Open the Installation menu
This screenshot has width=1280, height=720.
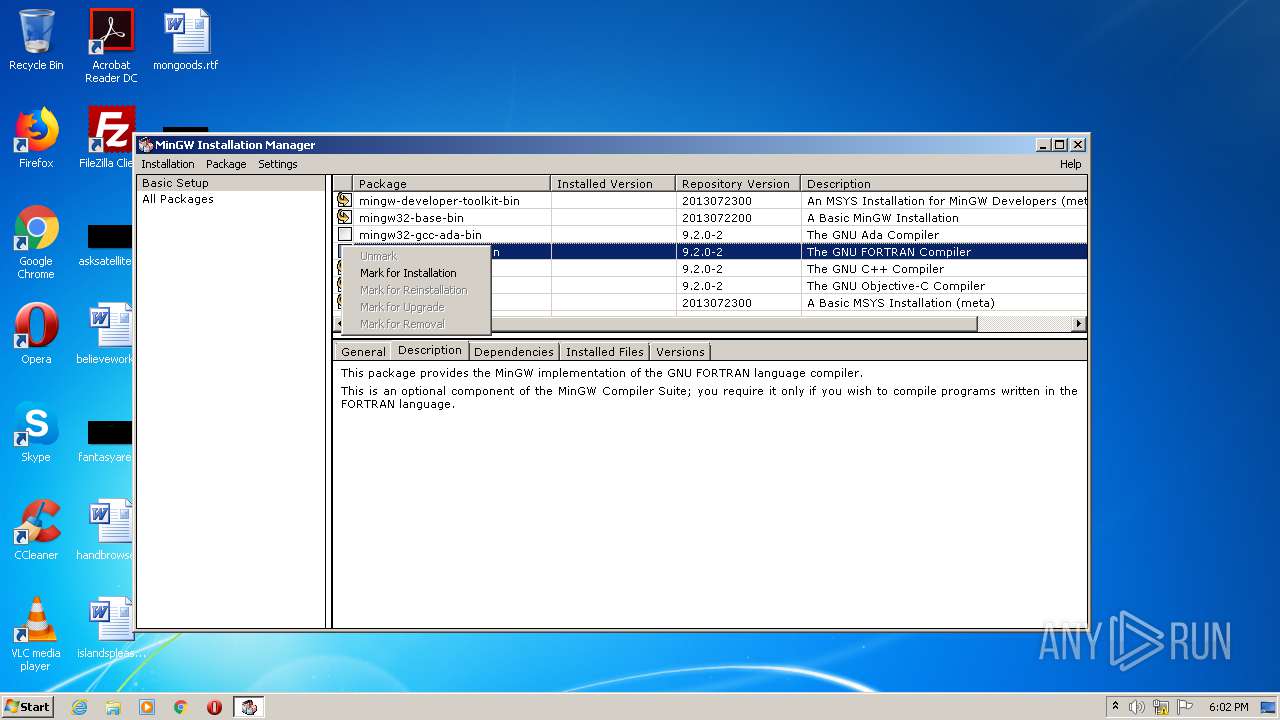click(168, 164)
